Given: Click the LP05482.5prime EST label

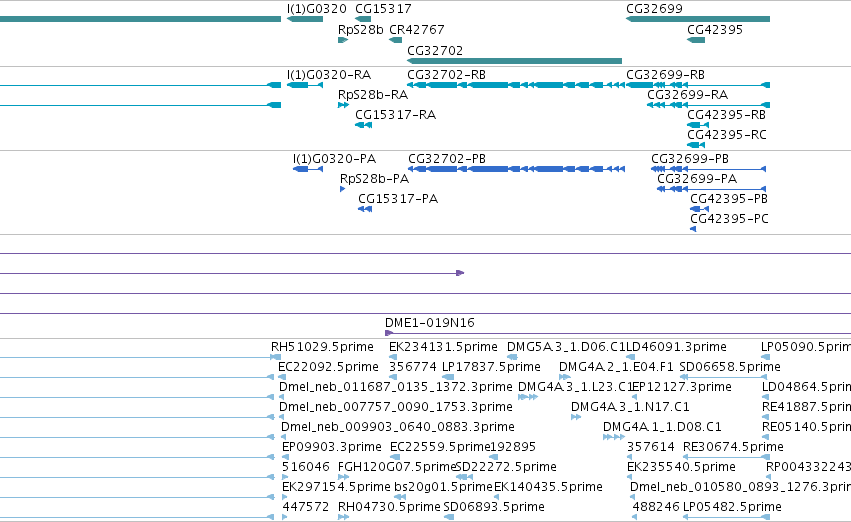Looking at the screenshot, I should [732, 507].
